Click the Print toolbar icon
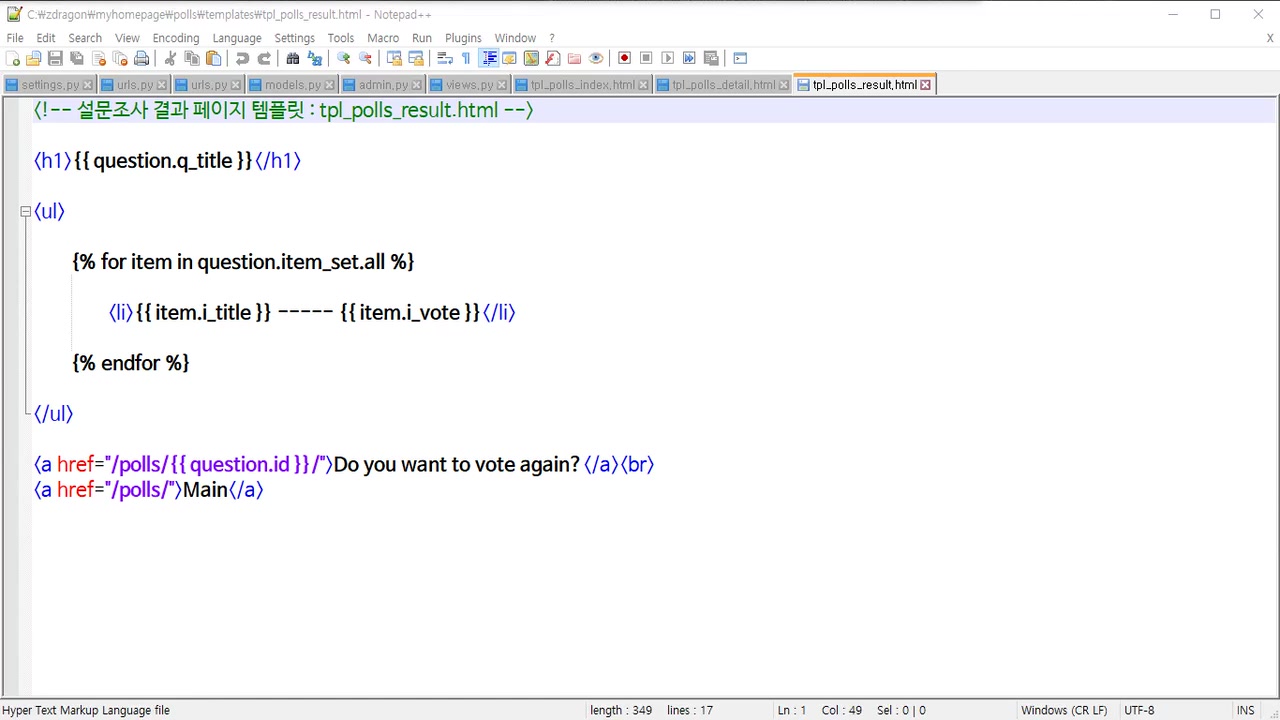 [x=141, y=58]
